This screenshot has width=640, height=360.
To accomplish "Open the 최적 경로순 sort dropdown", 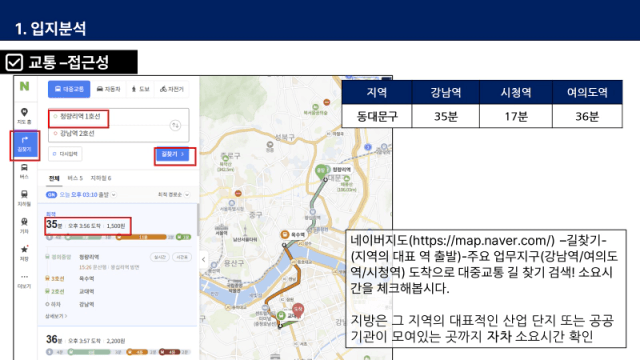I will point(173,195).
